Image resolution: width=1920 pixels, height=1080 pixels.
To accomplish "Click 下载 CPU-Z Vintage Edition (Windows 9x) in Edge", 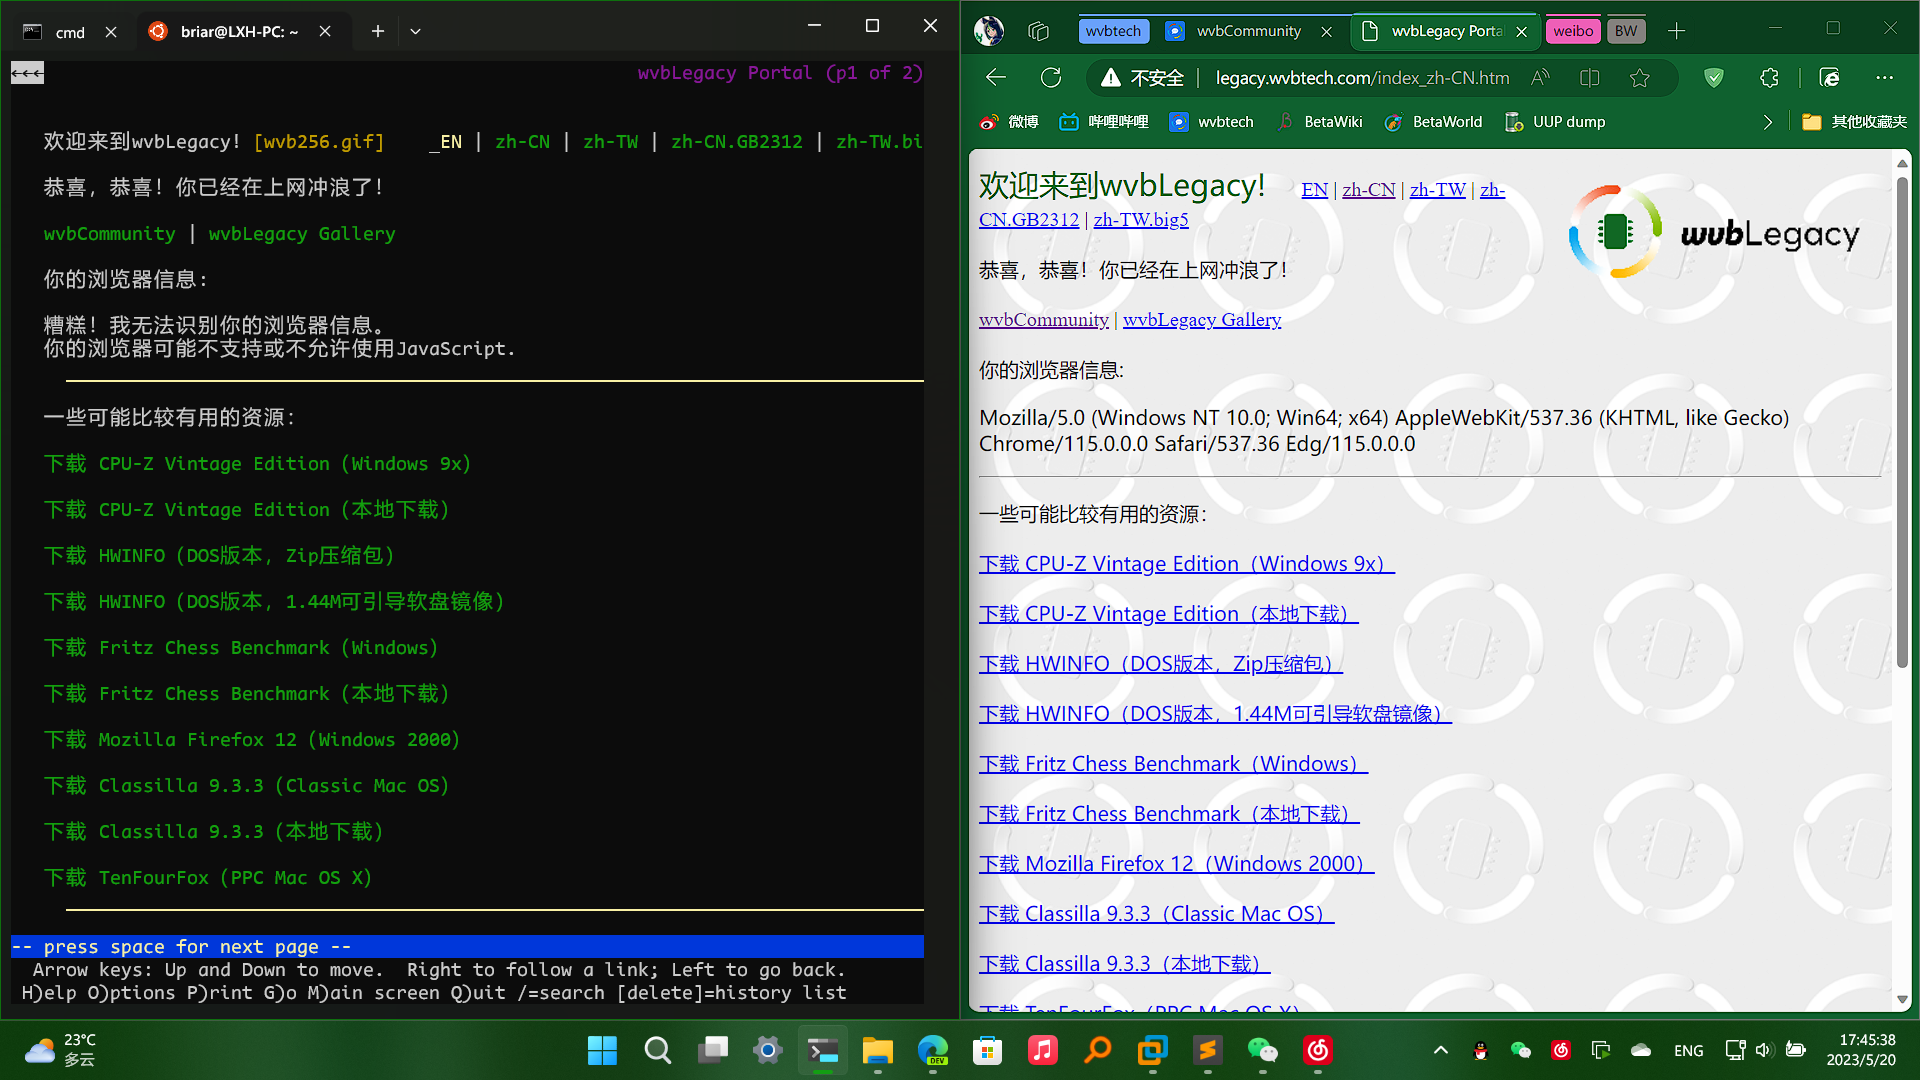I will tap(1187, 564).
